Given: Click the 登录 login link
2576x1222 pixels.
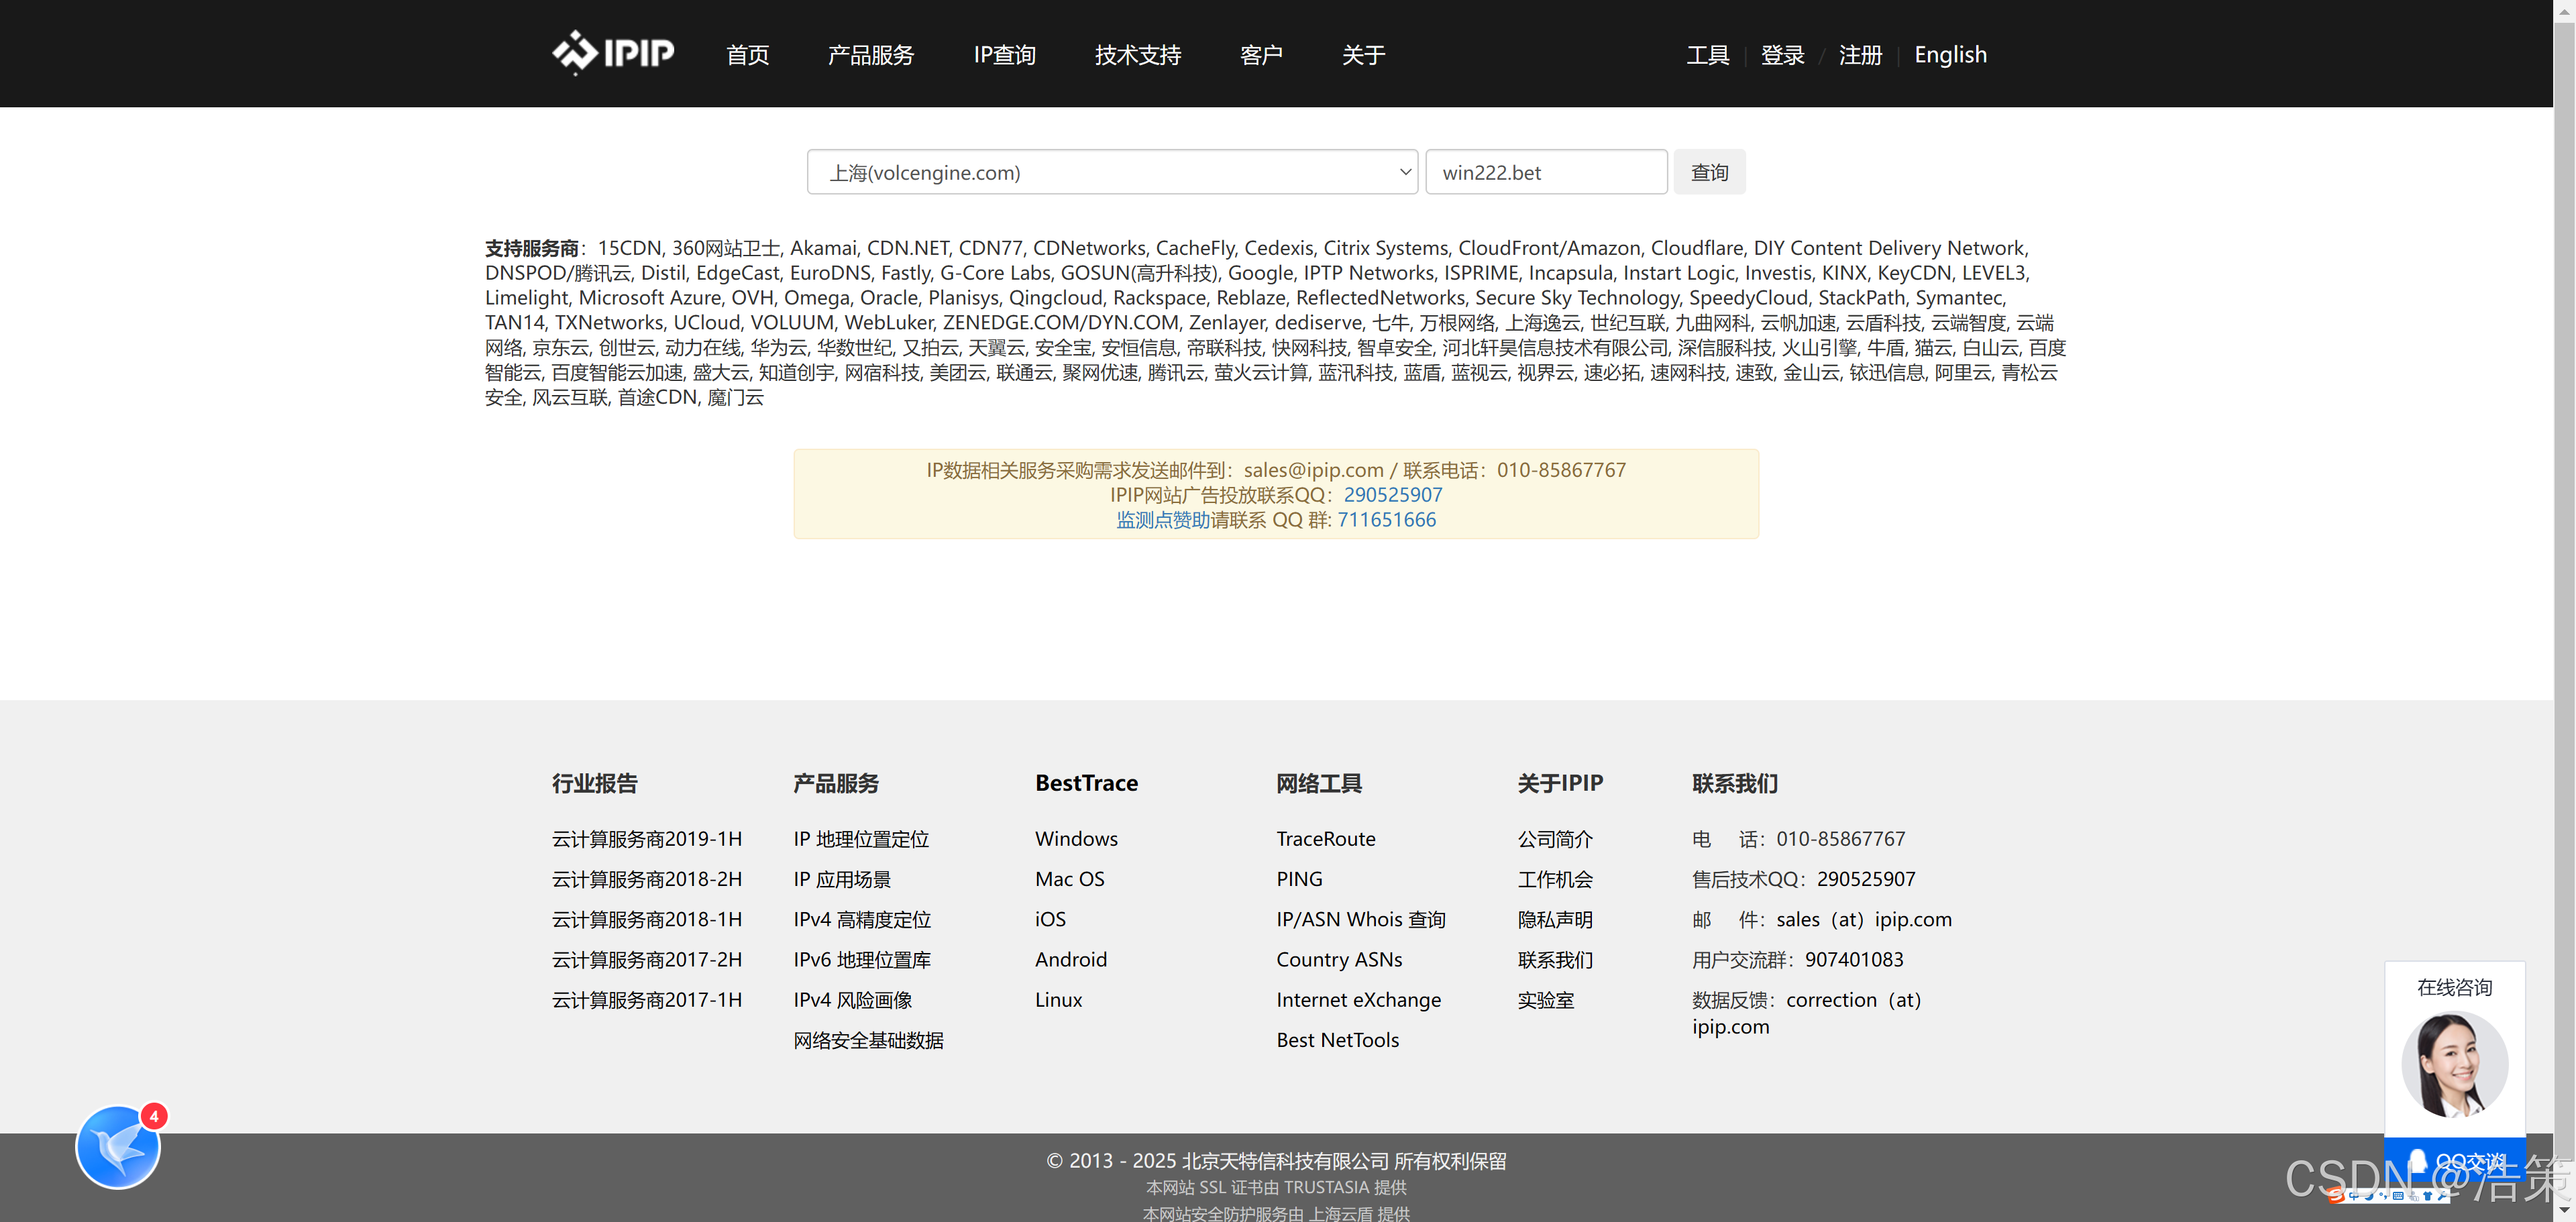Looking at the screenshot, I should (x=1782, y=55).
